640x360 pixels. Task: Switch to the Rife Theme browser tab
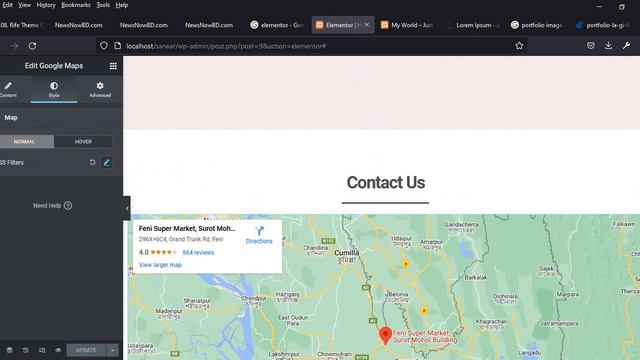(22, 25)
